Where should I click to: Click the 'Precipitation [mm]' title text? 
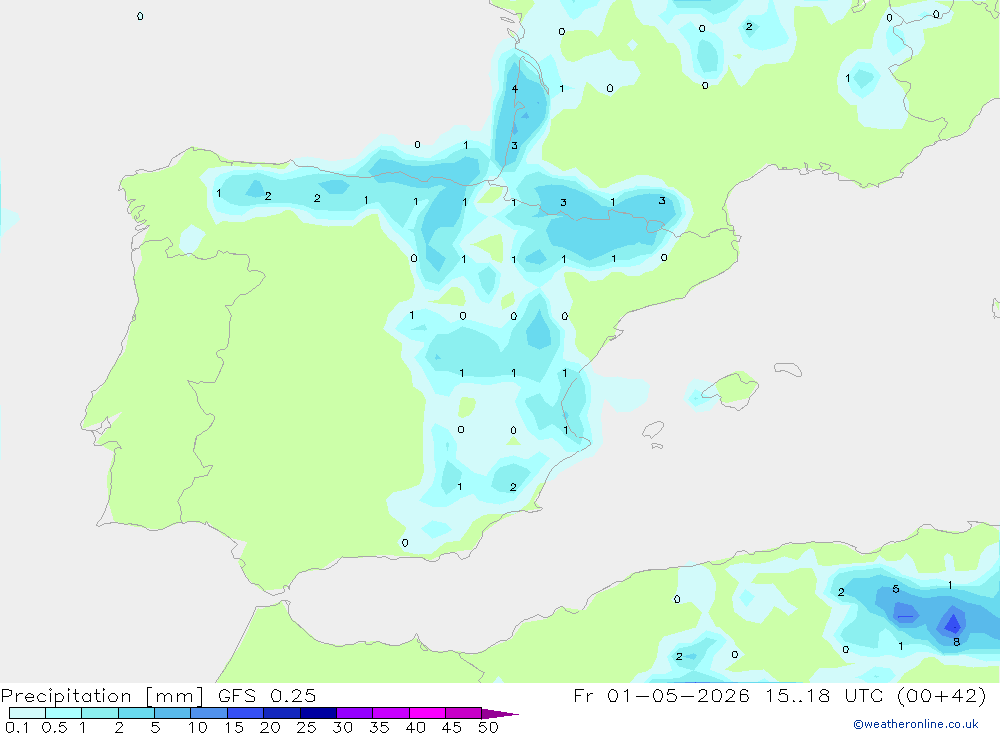click(x=102, y=695)
